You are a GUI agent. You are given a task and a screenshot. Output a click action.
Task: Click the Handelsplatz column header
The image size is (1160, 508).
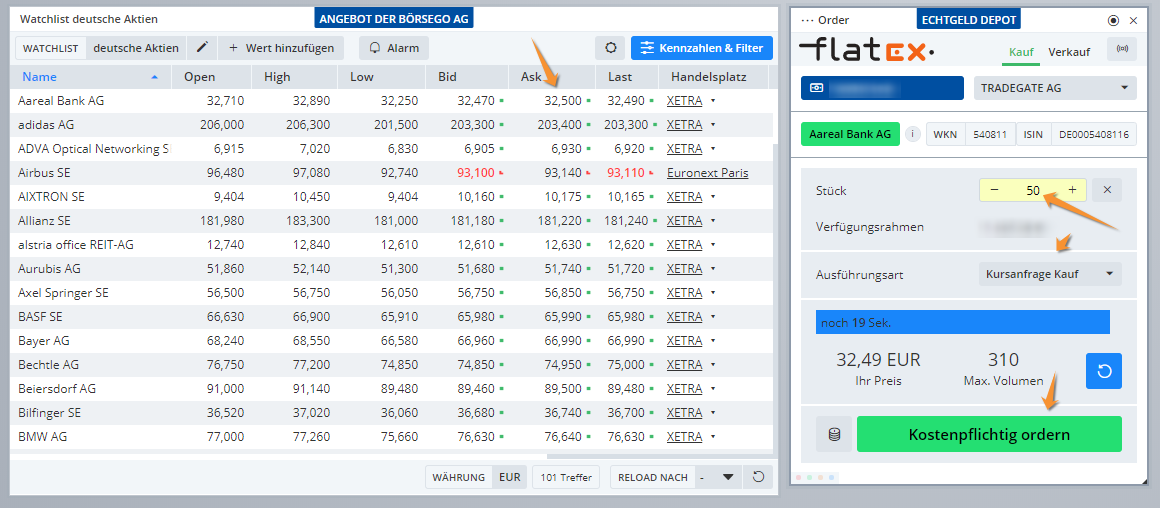[713, 77]
